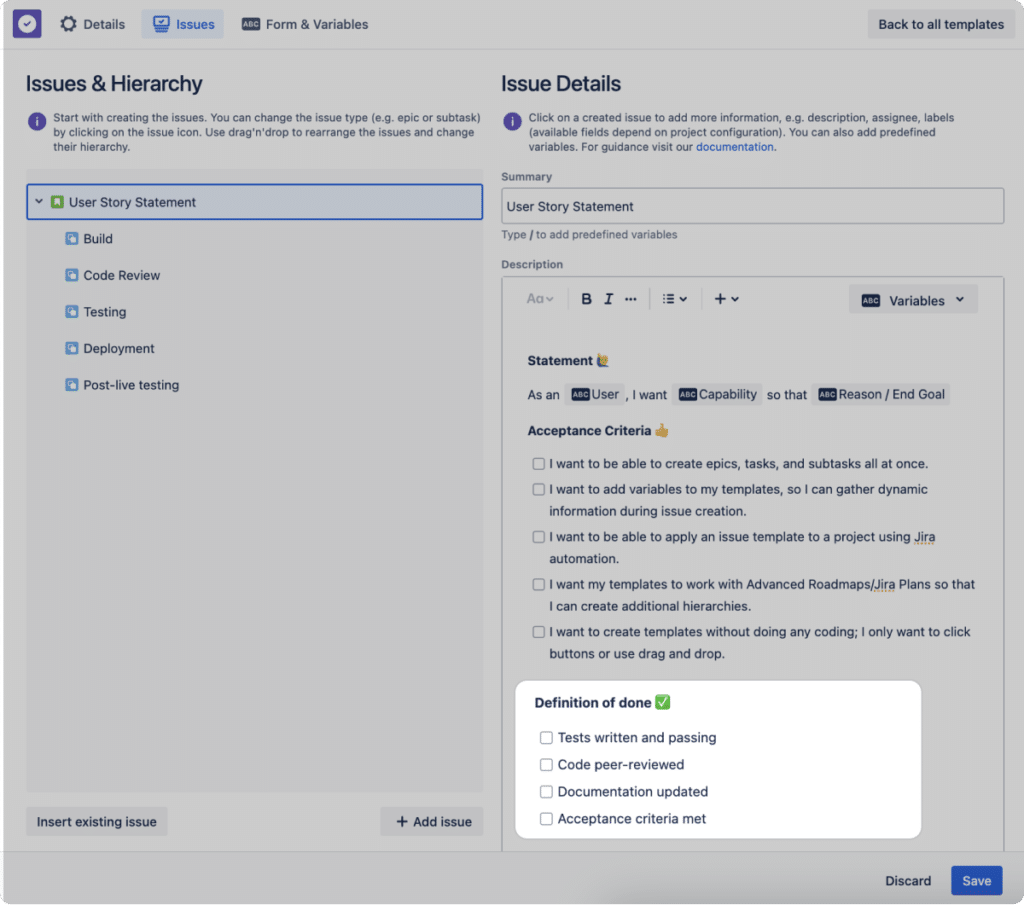Switch to the Form & Variables tab
Screen dimensions: 1024x905
(305, 24)
